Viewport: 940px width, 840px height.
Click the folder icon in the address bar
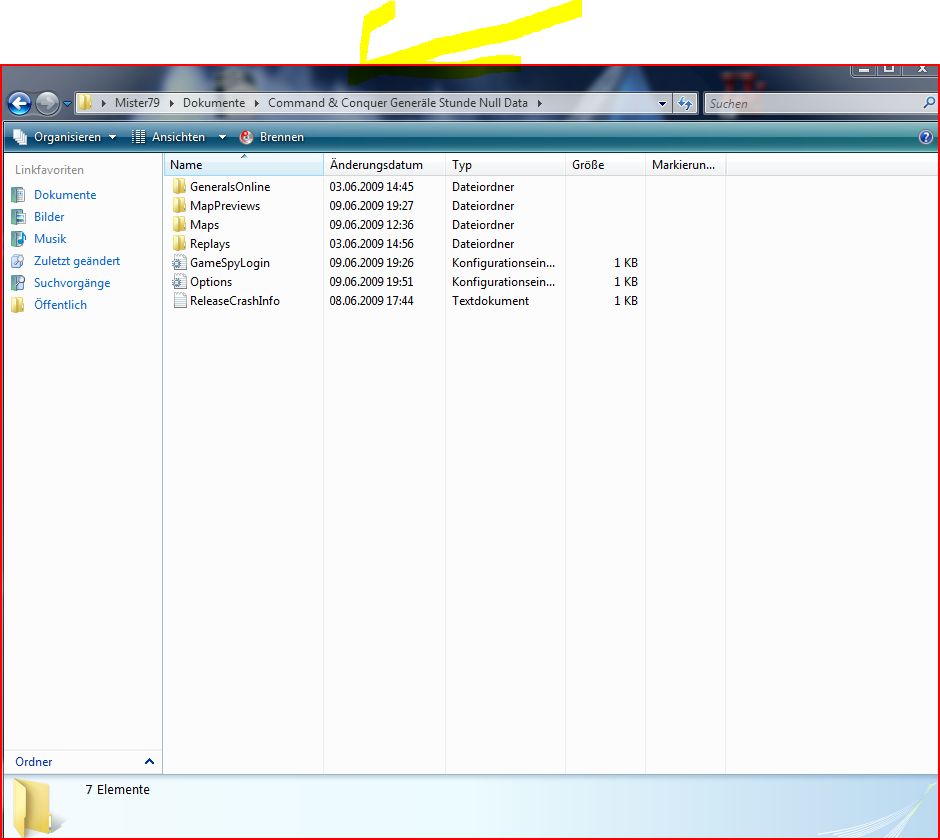[85, 103]
